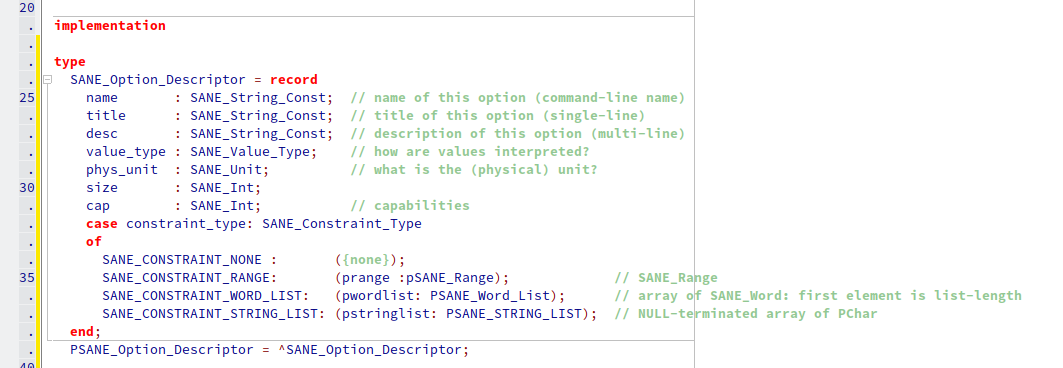Click line number 25 in the gutter

27,98
